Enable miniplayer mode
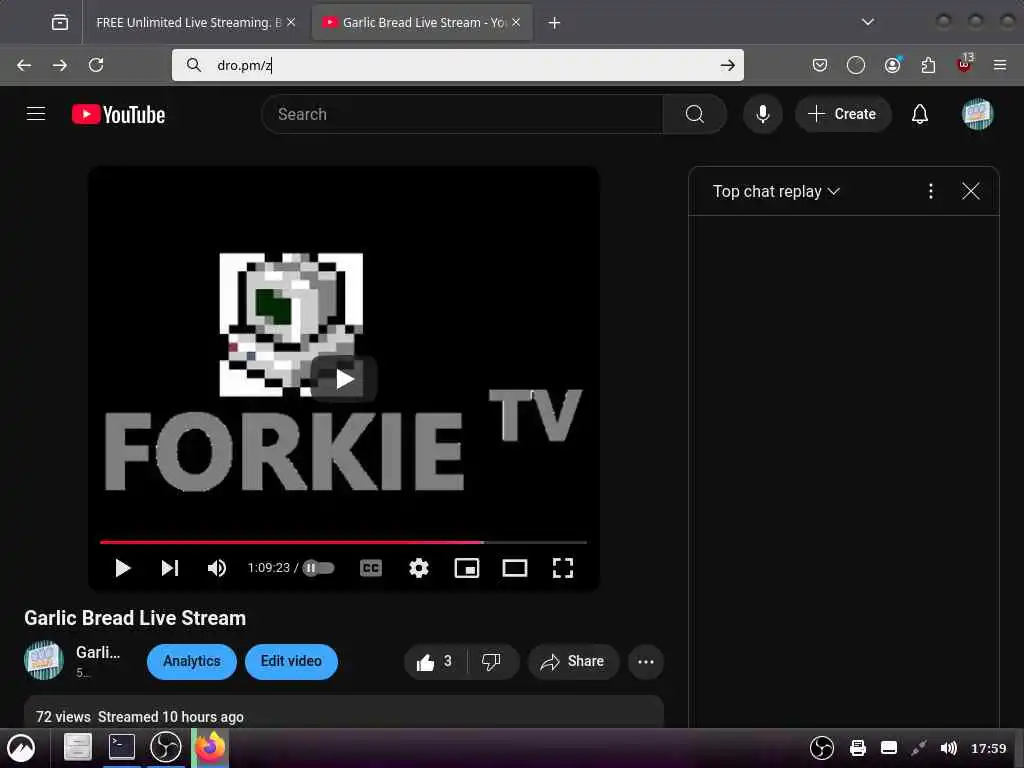 pos(467,568)
